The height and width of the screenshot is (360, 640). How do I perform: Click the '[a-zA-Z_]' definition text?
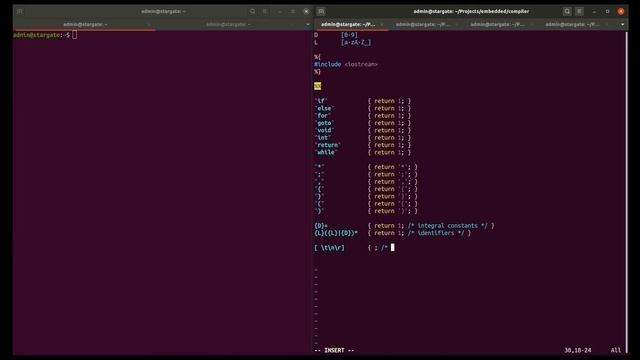[x=356, y=42]
